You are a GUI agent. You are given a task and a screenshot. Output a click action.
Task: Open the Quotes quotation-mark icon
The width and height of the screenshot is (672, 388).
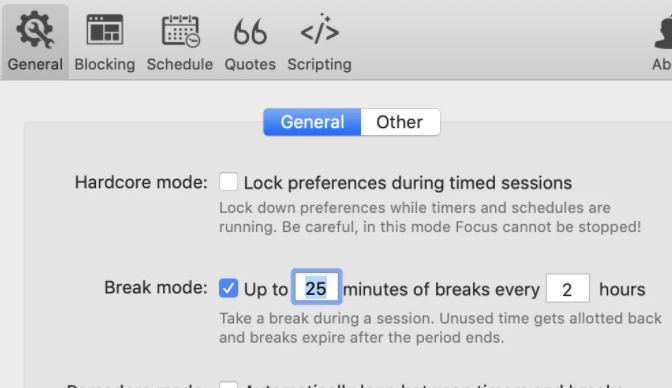(x=250, y=31)
